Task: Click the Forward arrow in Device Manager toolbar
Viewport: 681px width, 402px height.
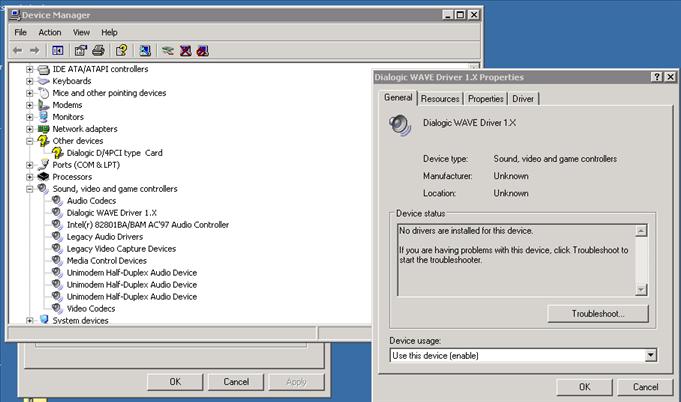Action: point(34,51)
